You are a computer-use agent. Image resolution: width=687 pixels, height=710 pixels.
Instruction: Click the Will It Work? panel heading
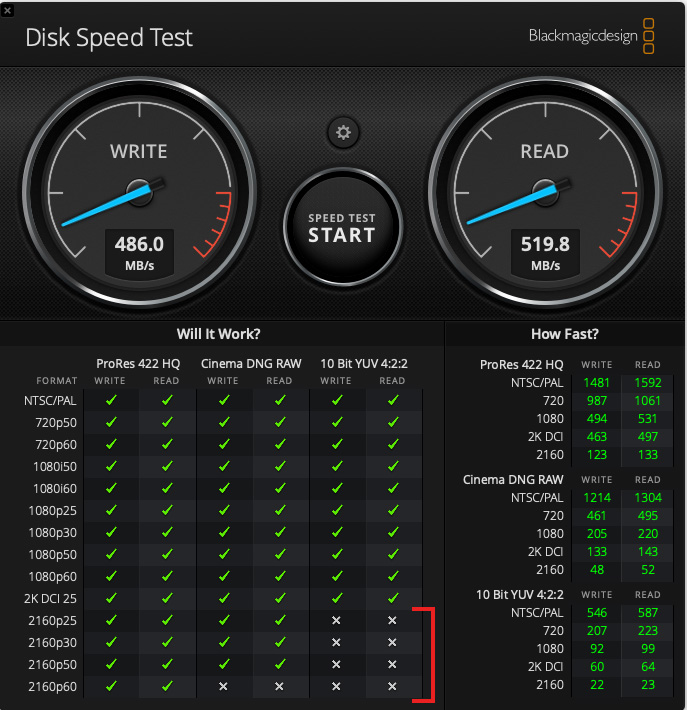(219, 334)
